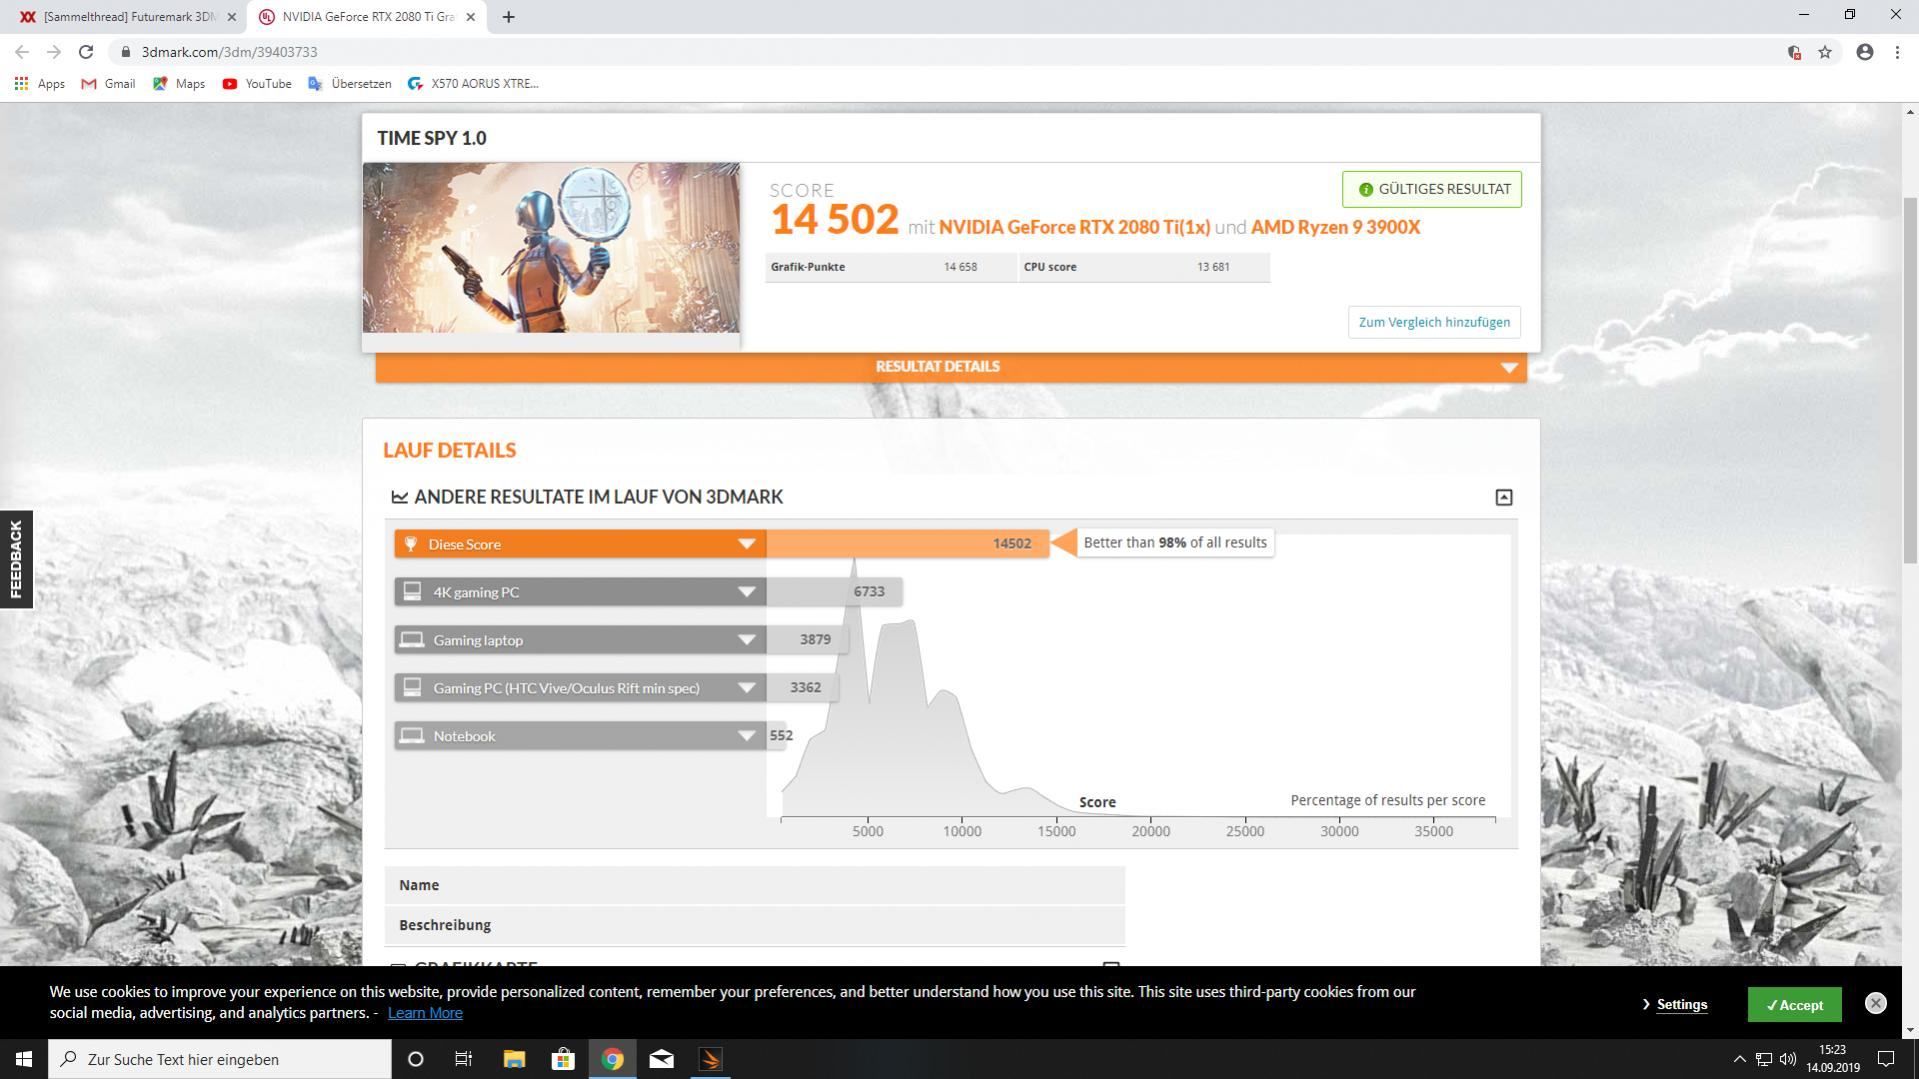
Task: Dismiss the cookie banner with X
Action: pos(1876,1003)
